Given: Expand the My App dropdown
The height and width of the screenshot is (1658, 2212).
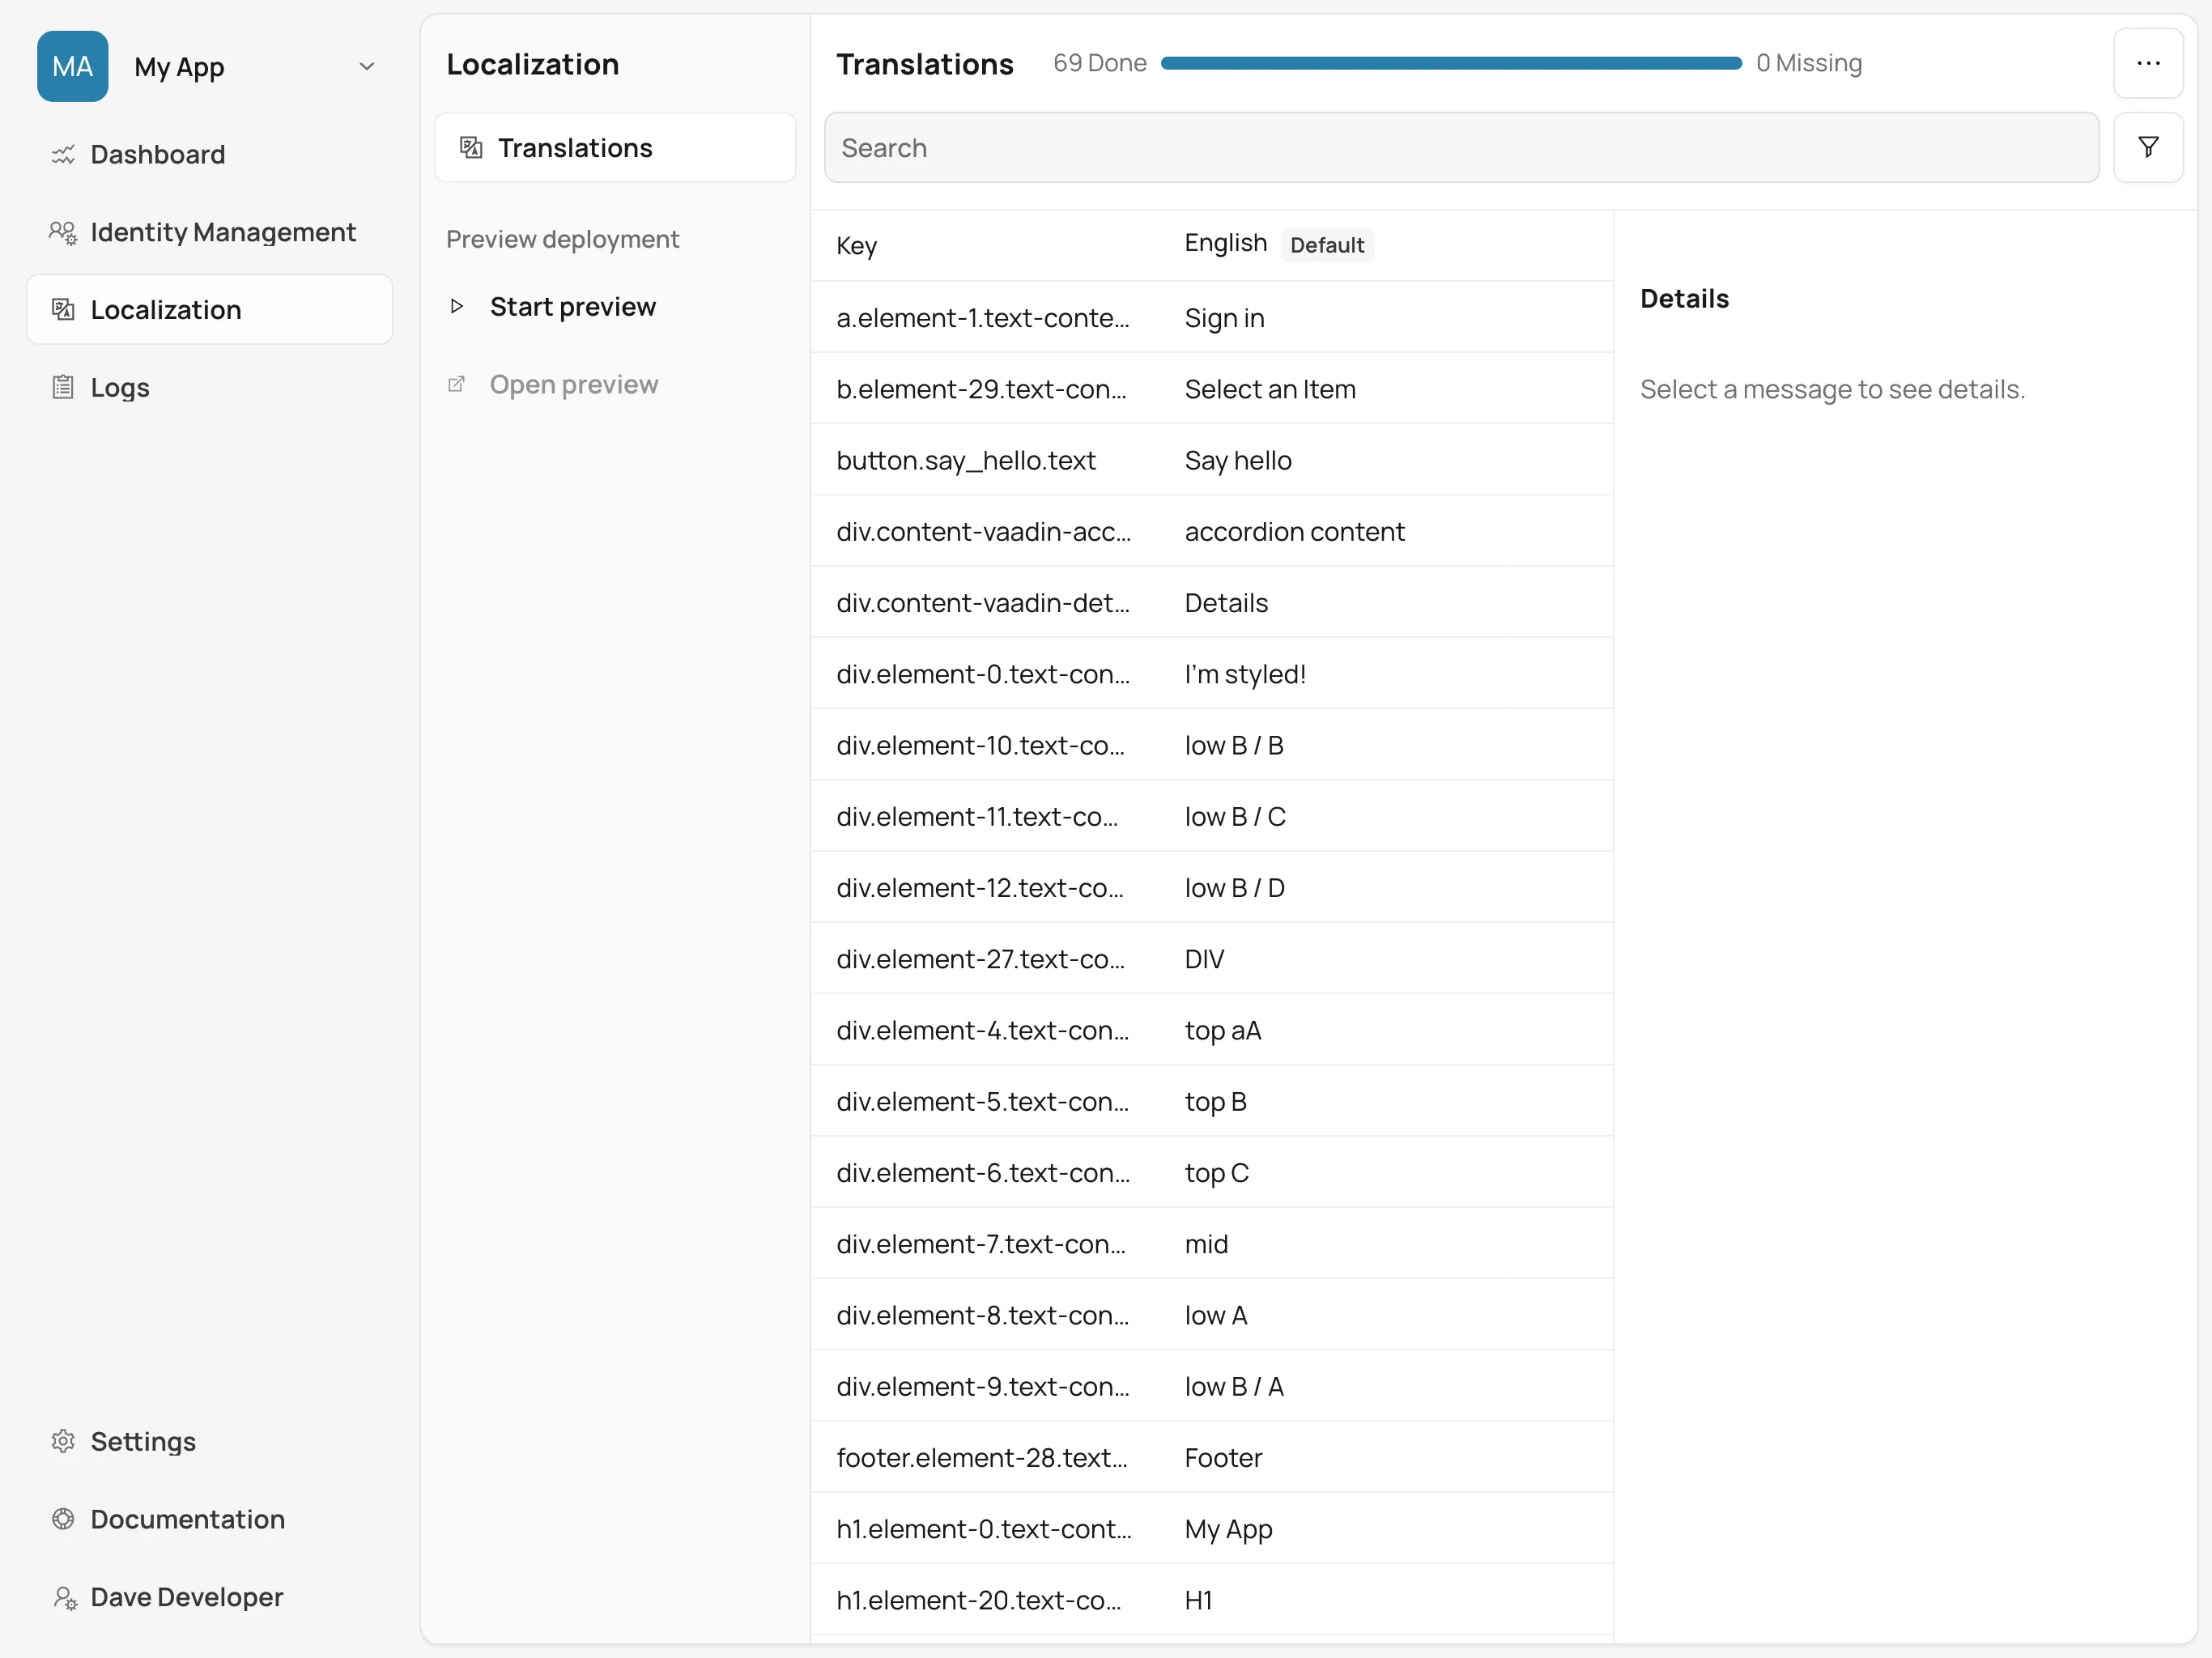Looking at the screenshot, I should (364, 66).
